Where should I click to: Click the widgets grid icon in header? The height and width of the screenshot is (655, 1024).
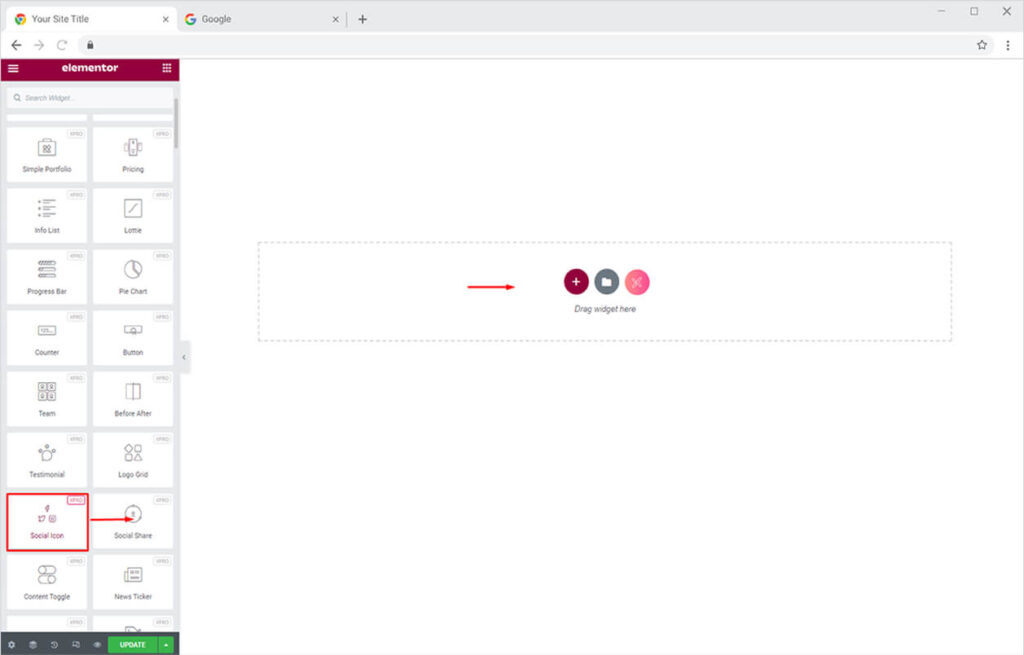click(166, 68)
